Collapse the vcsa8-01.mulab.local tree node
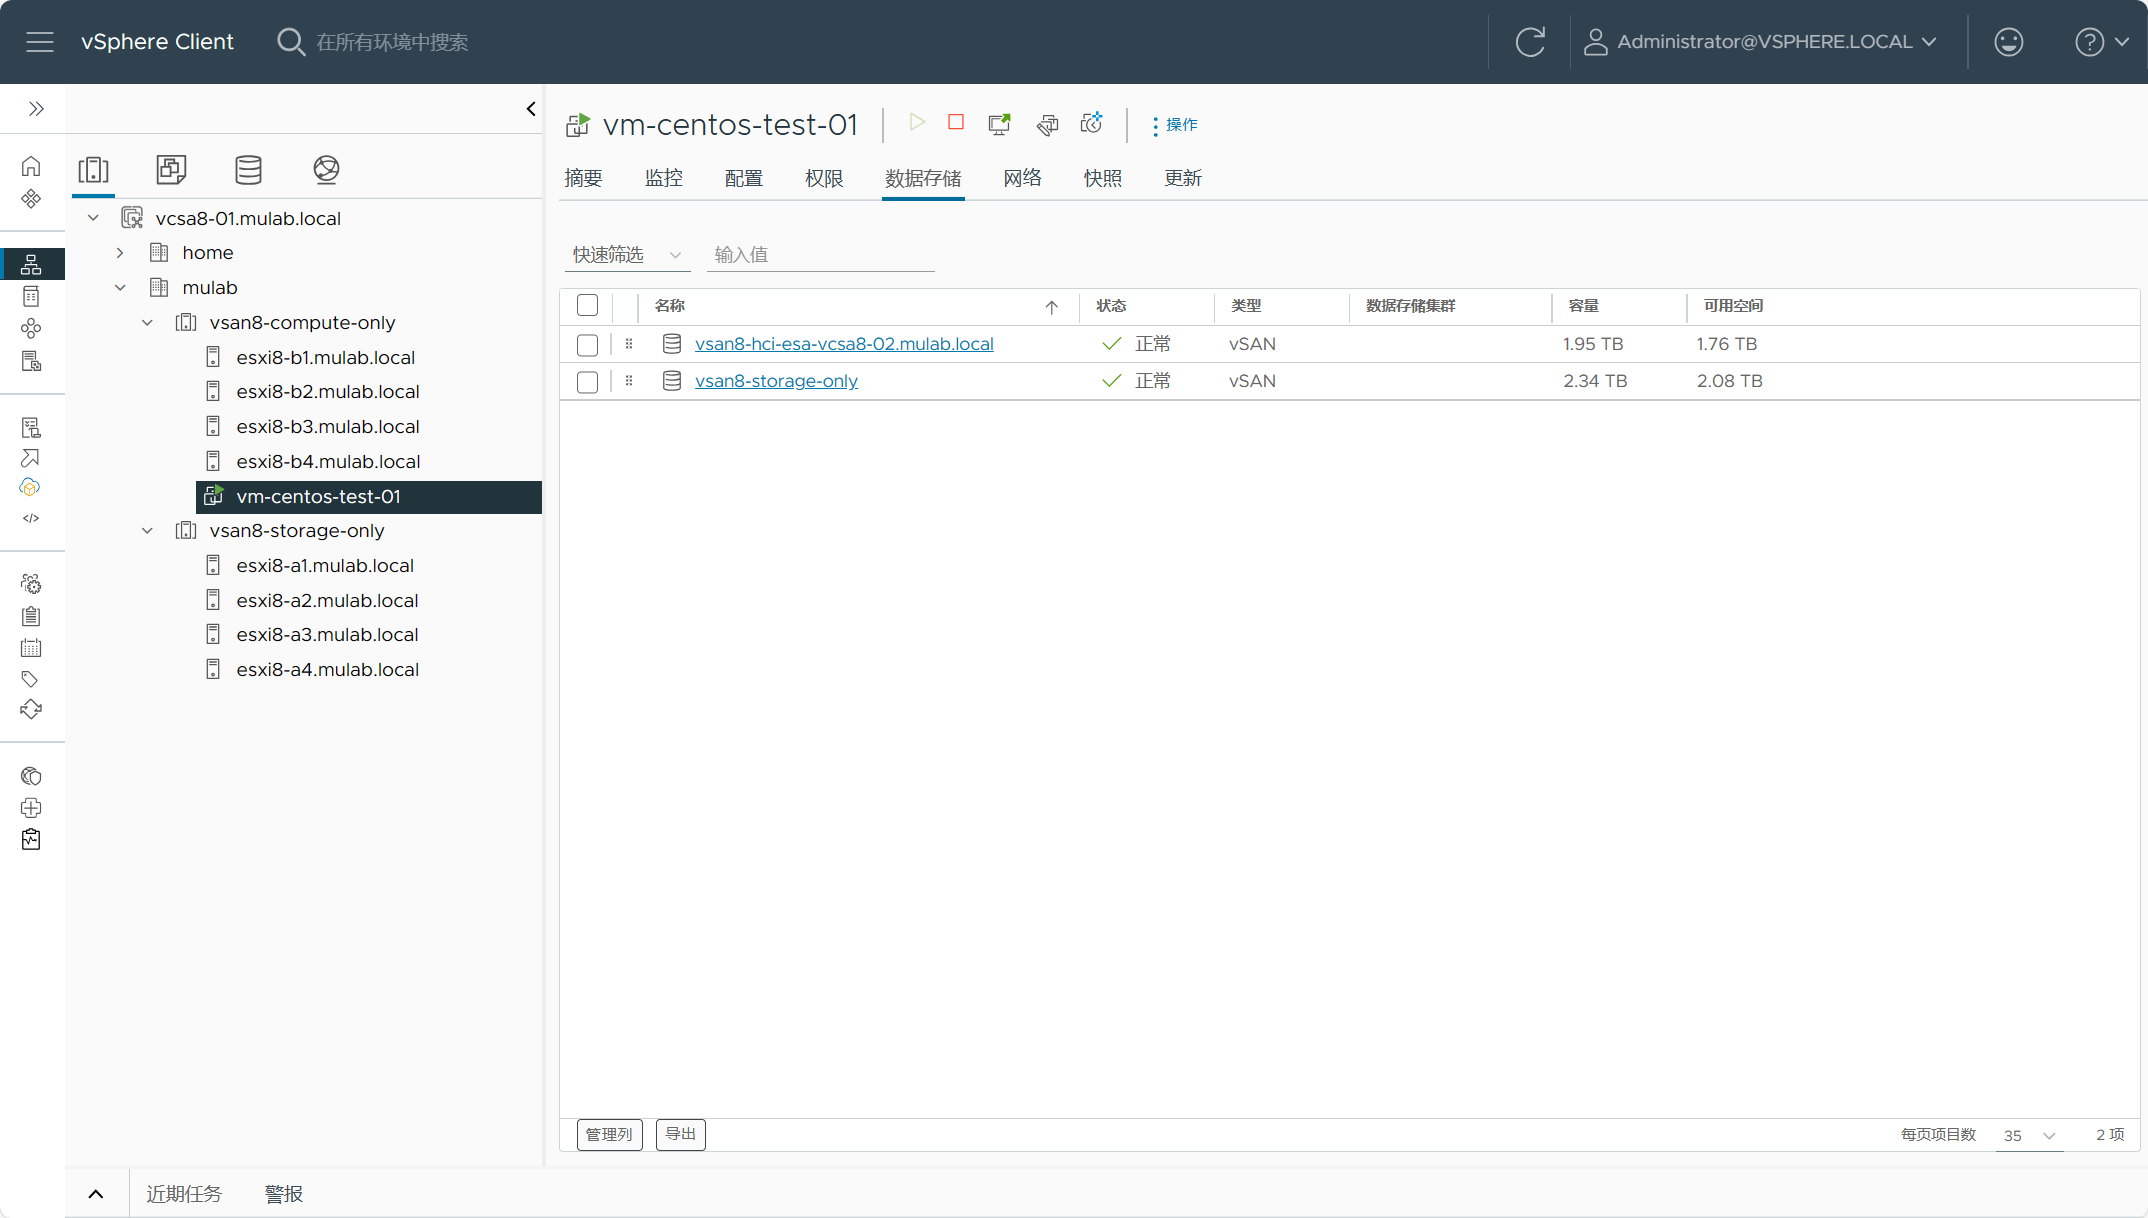Screen dimensions: 2148x1218 (93, 218)
